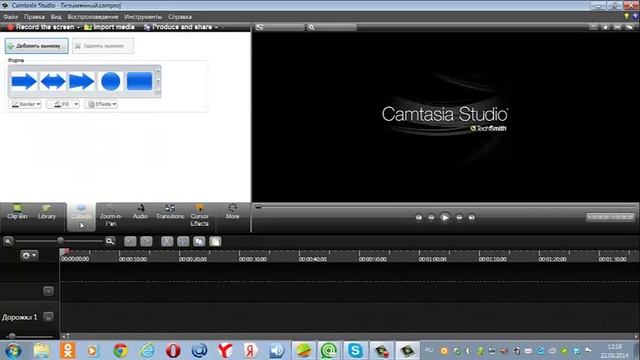Screen dimensions: 640x360
Task: Select the notched arrow callout shape
Action: click(x=81, y=81)
